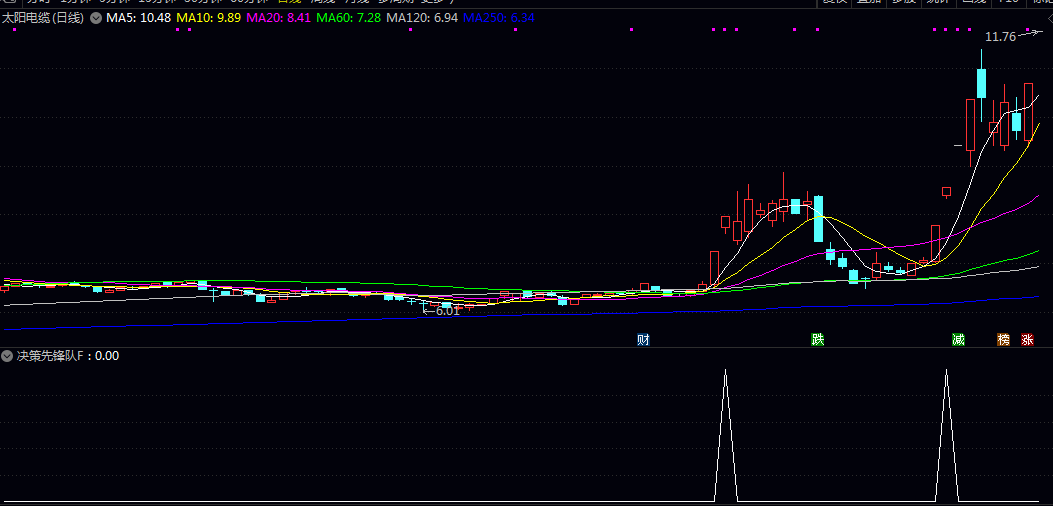The image size is (1053, 506).
Task: Select the magenta MA20 average label
Action: pos(279,18)
